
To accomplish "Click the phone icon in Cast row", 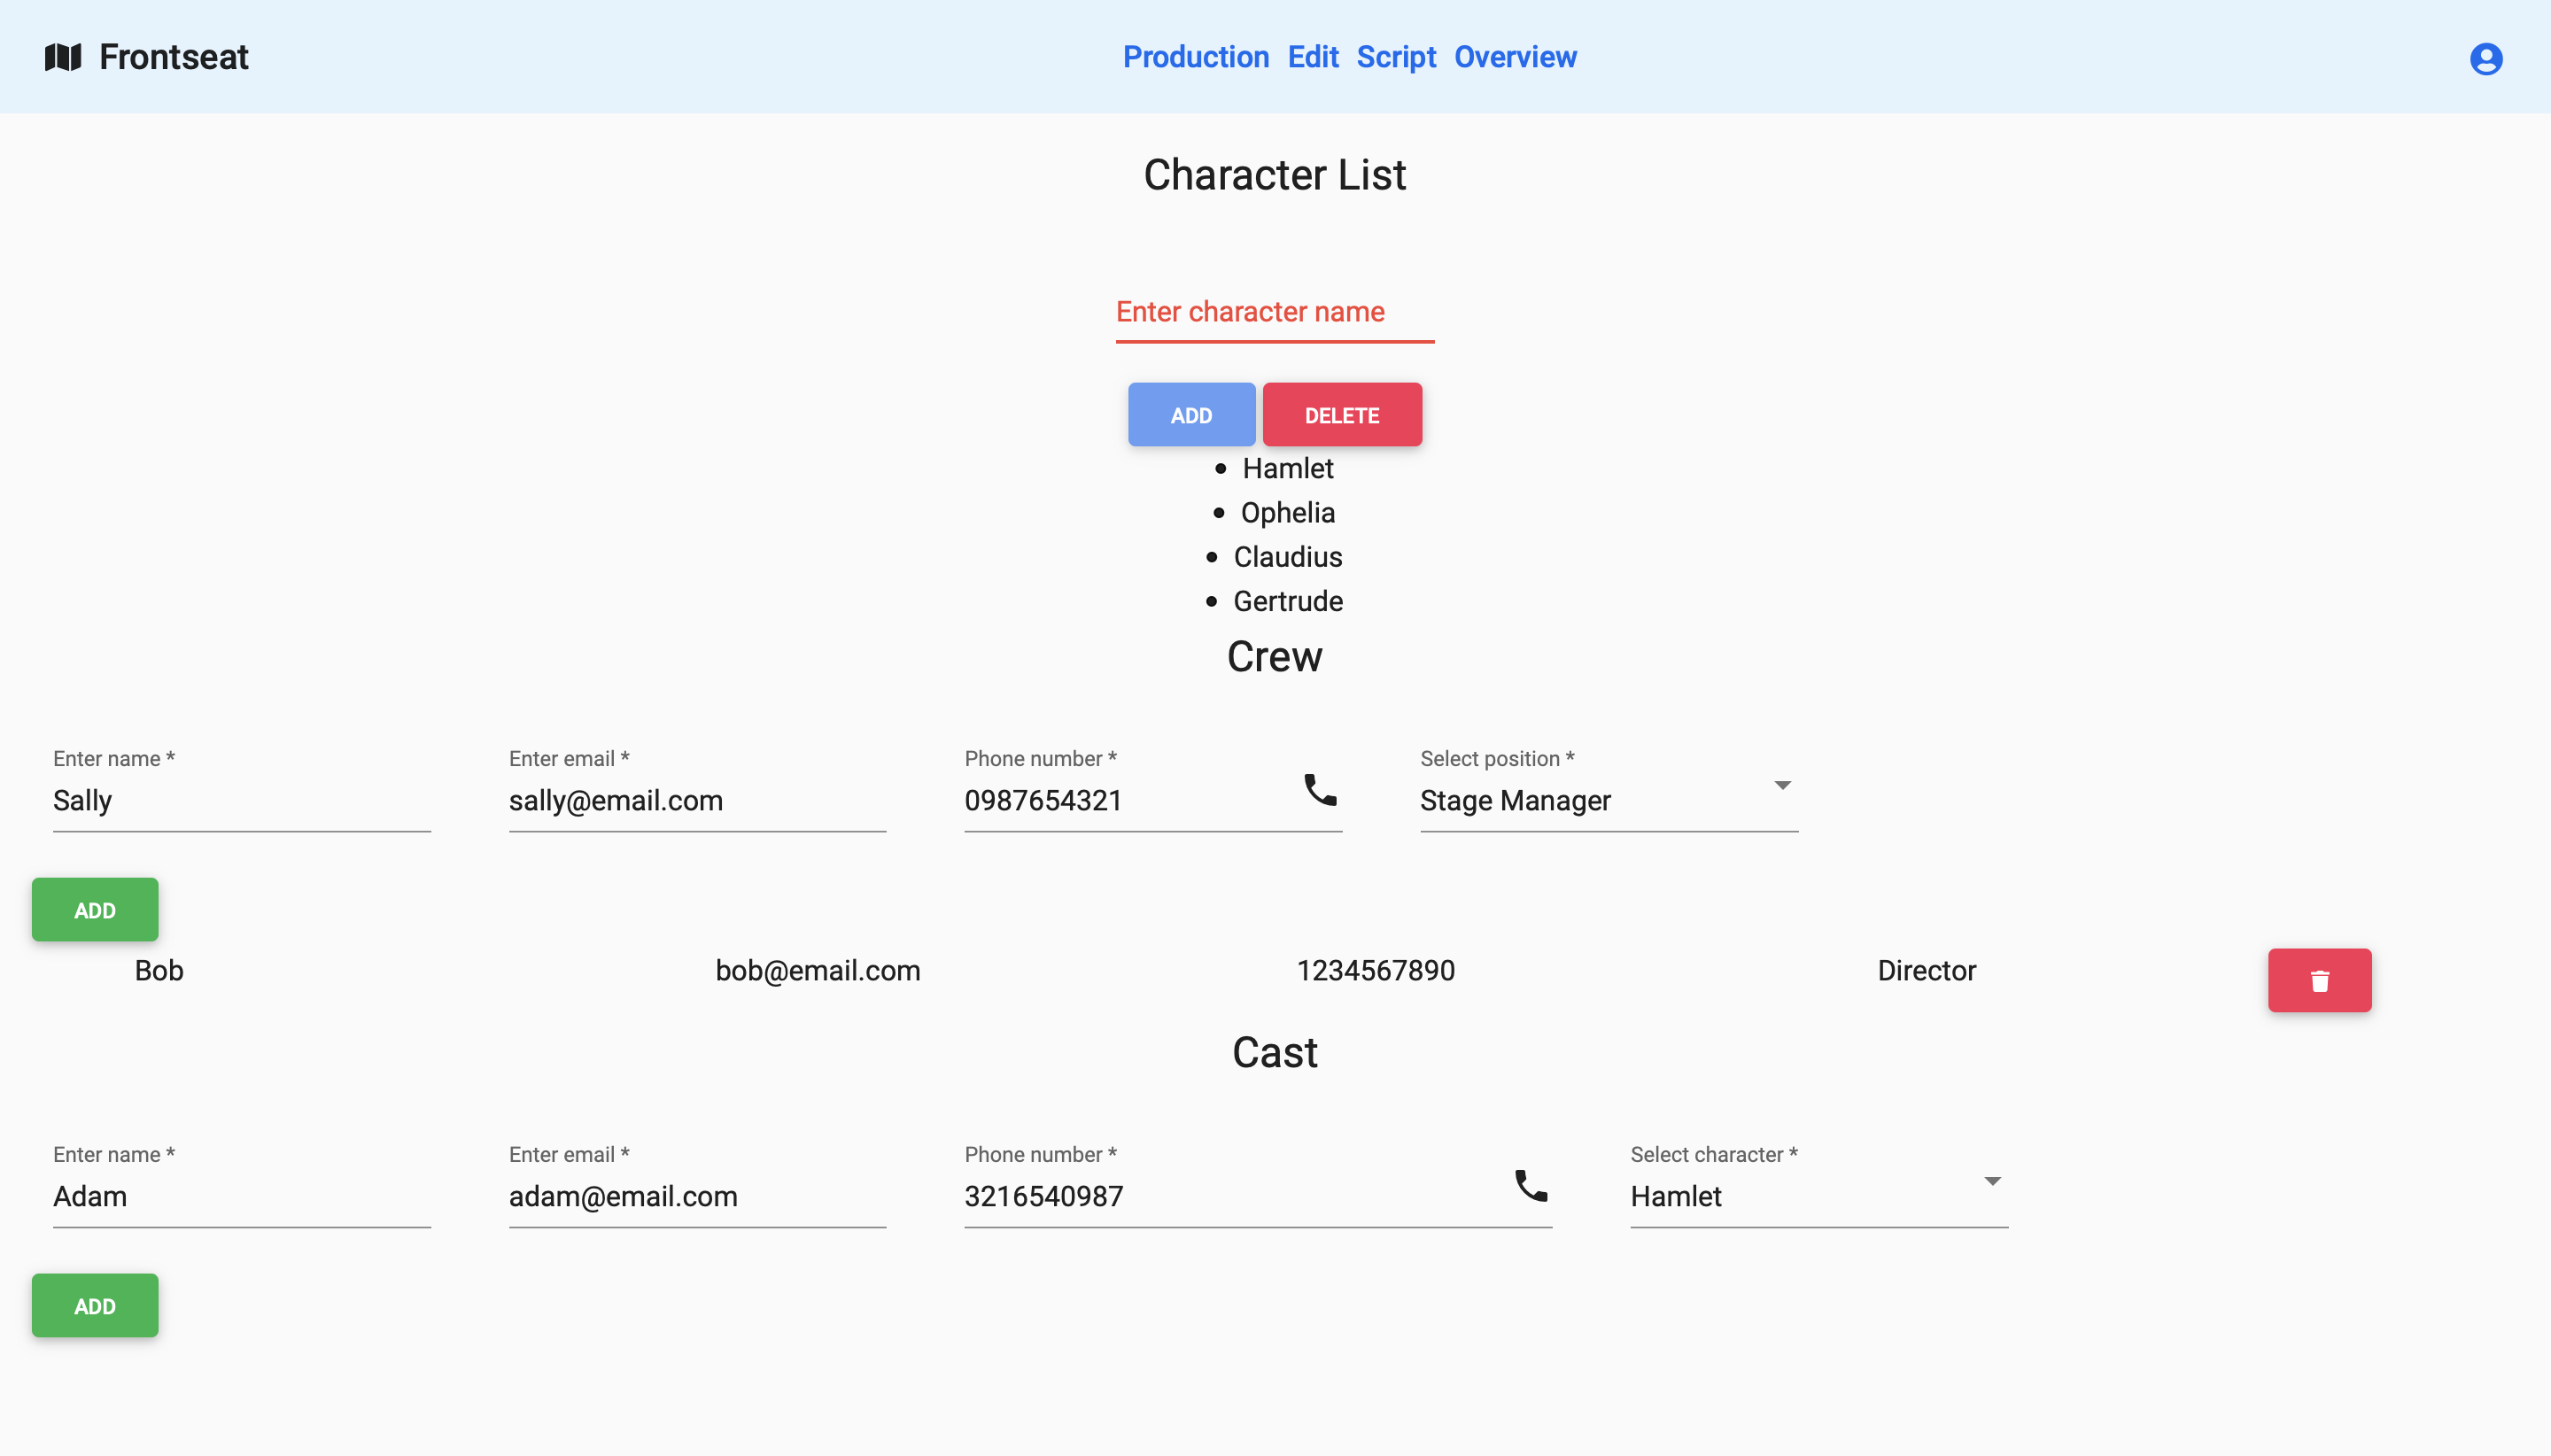I will pos(1530,1186).
